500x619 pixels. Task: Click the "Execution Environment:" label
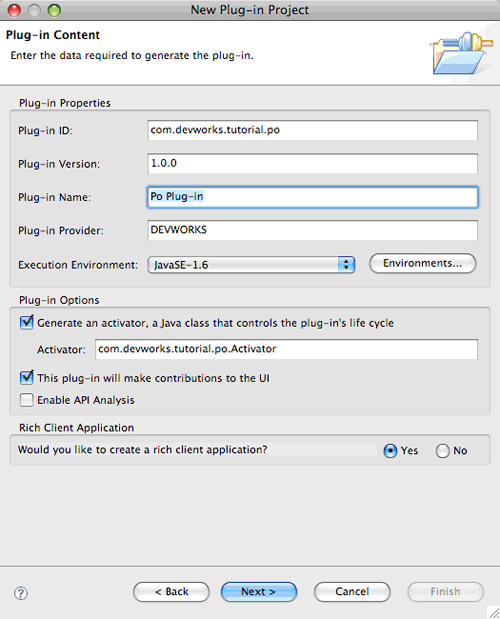point(78,264)
